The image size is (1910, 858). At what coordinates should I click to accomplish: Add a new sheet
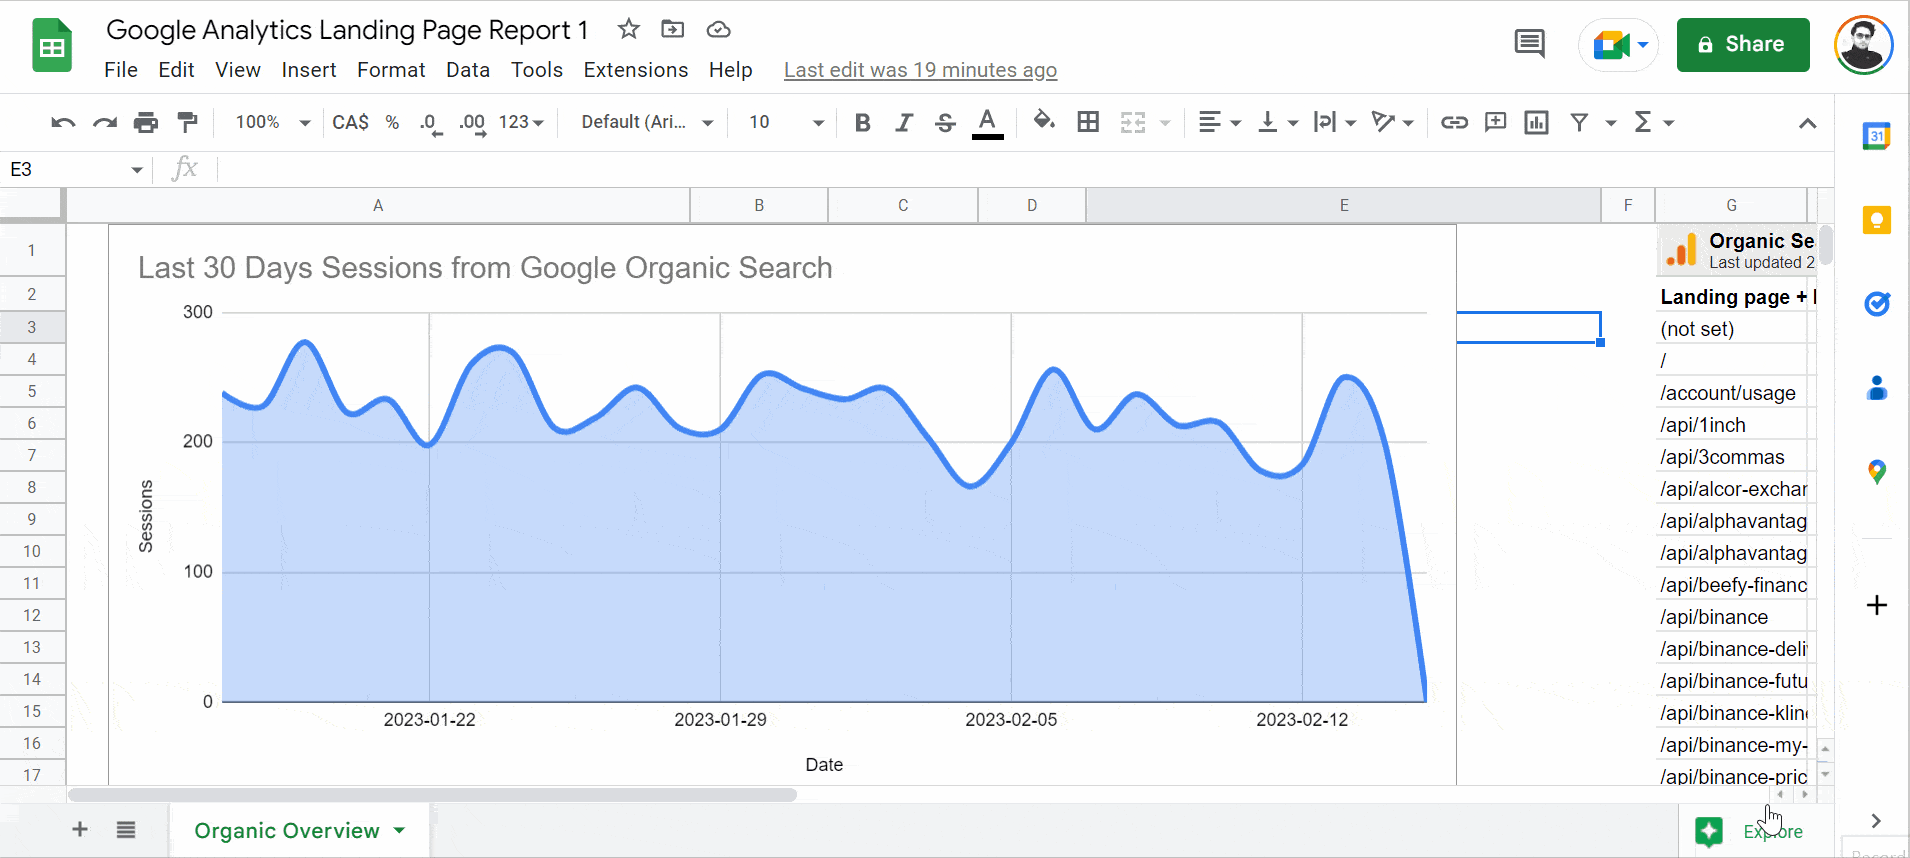click(x=80, y=829)
